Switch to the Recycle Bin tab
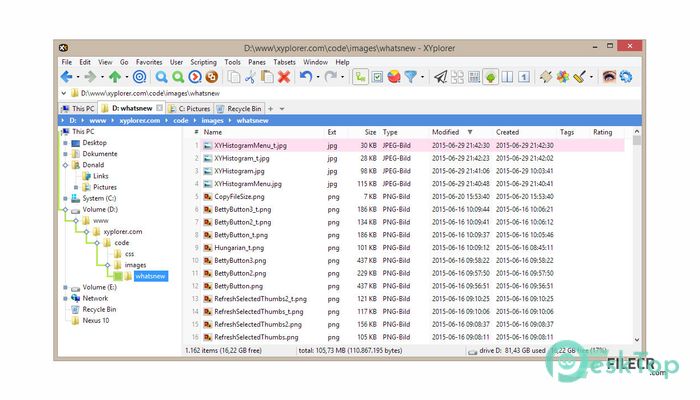The height and width of the screenshot is (400, 700). tap(240, 108)
